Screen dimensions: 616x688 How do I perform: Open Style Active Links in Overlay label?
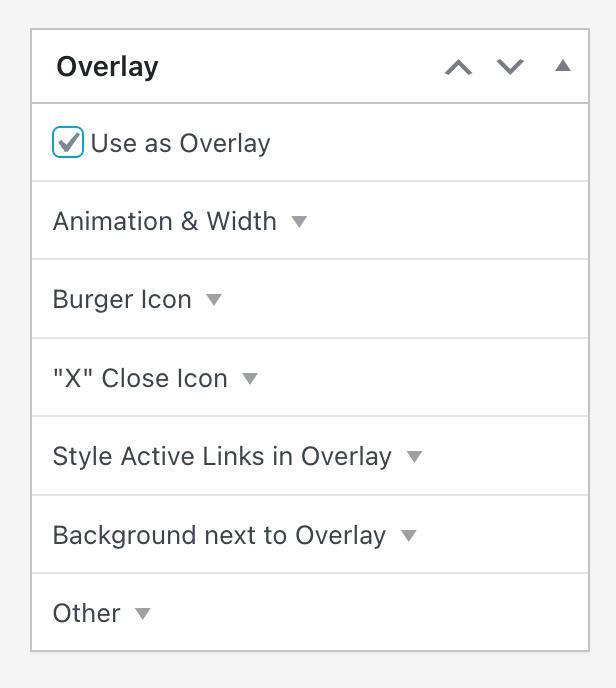pyautogui.click(x=222, y=457)
